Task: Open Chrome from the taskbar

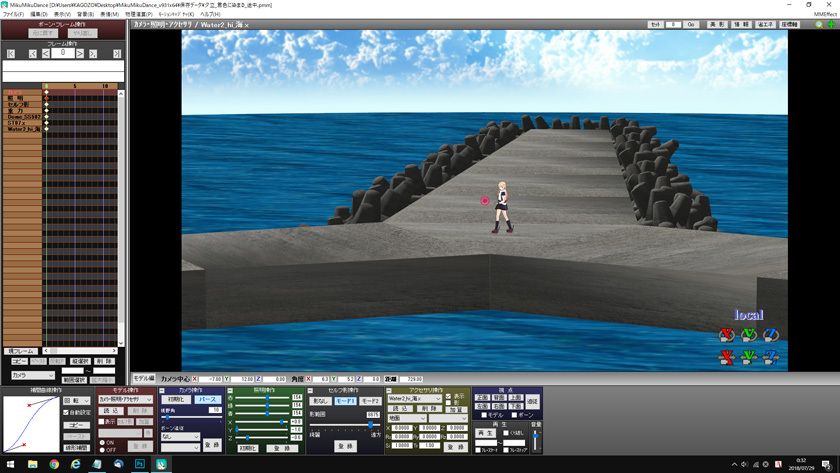Action: pyautogui.click(x=54, y=464)
